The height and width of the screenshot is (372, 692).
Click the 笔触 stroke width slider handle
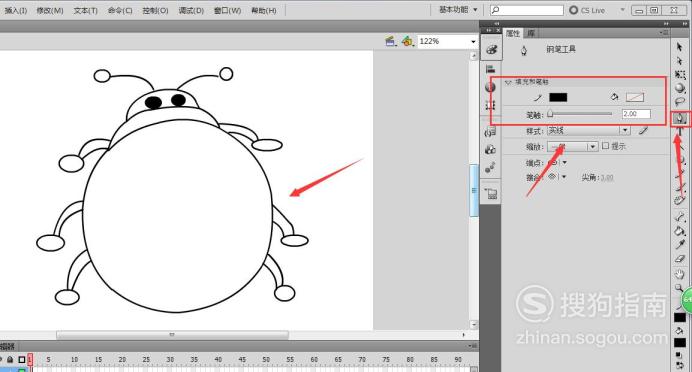550,114
